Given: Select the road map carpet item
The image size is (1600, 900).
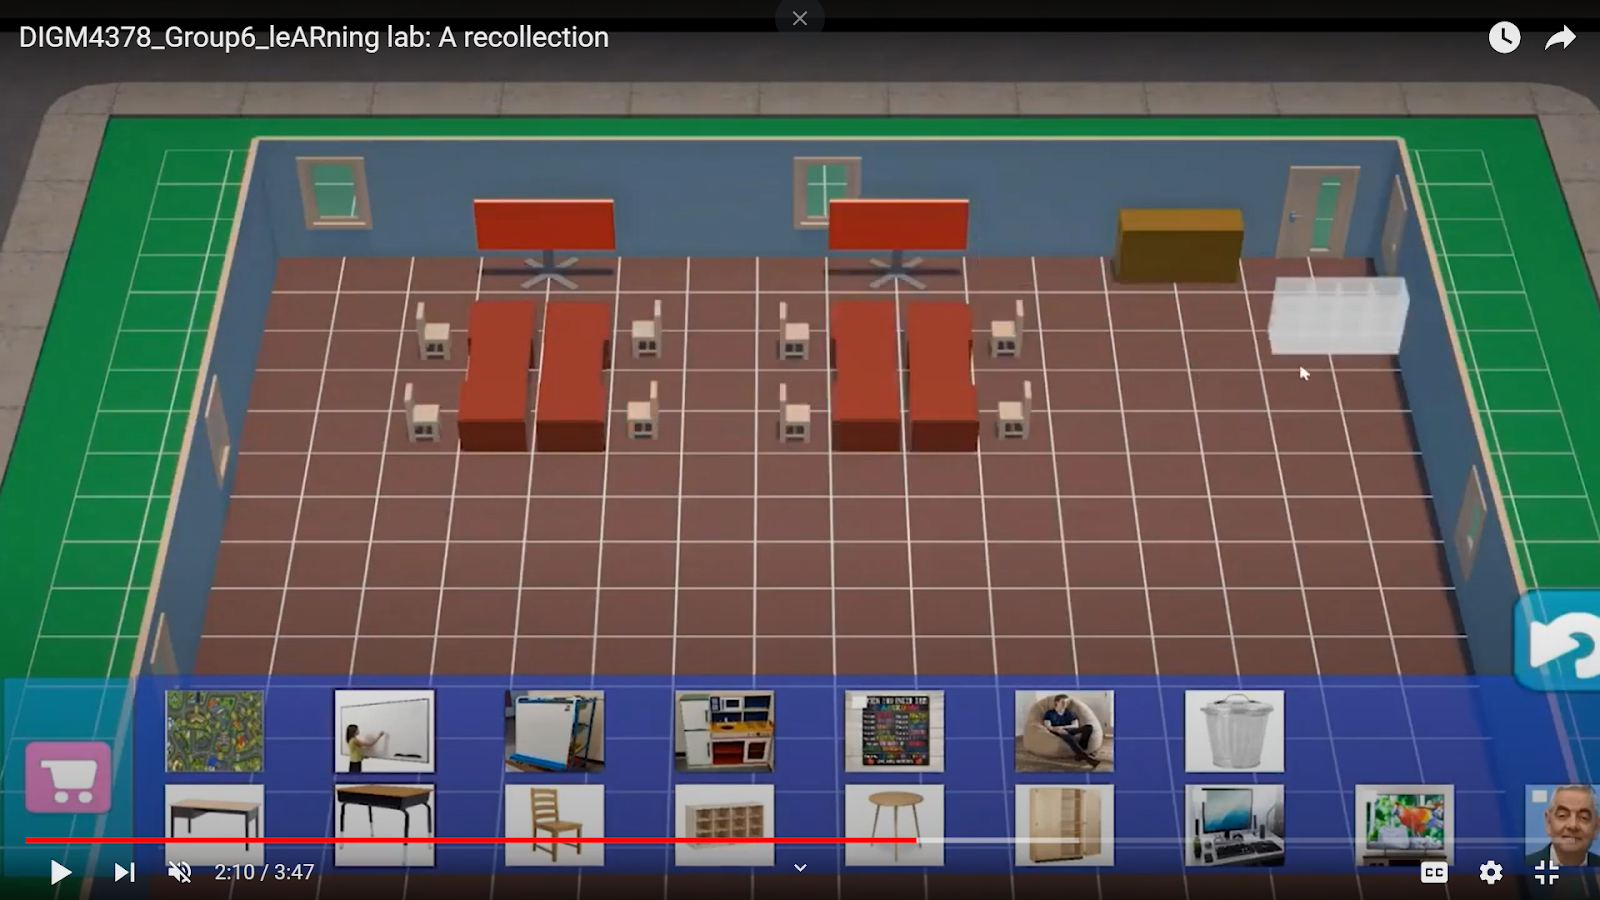Looking at the screenshot, I should pyautogui.click(x=214, y=731).
